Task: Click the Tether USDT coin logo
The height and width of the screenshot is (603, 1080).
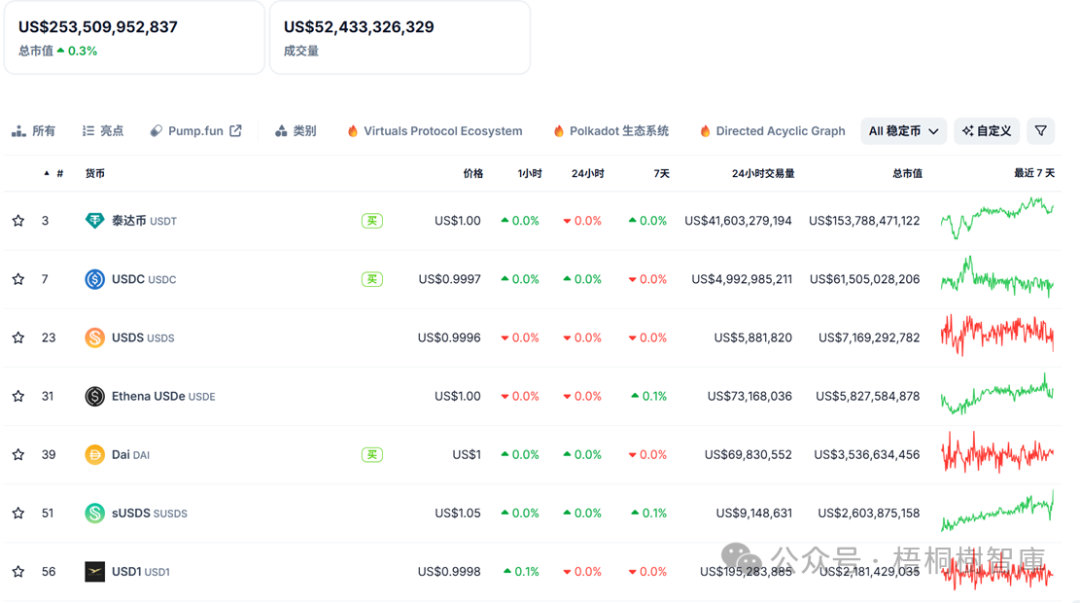Action: (x=95, y=221)
